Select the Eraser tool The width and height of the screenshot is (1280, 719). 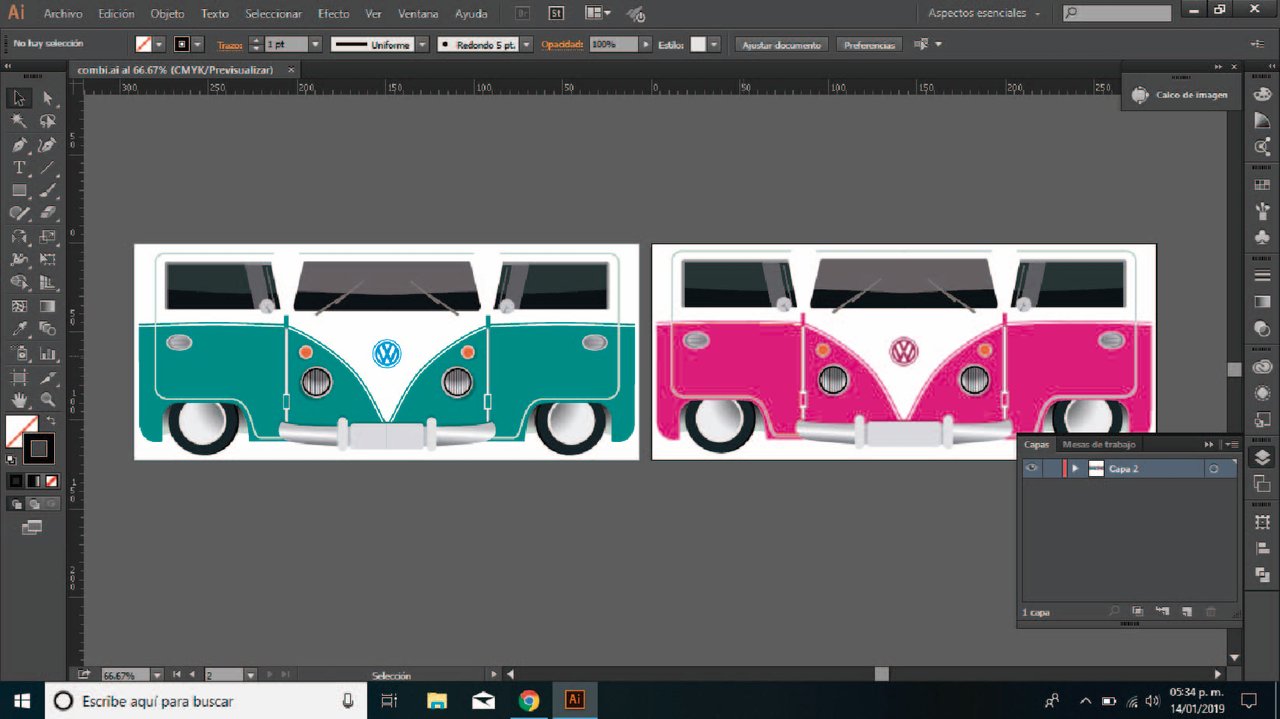point(47,213)
